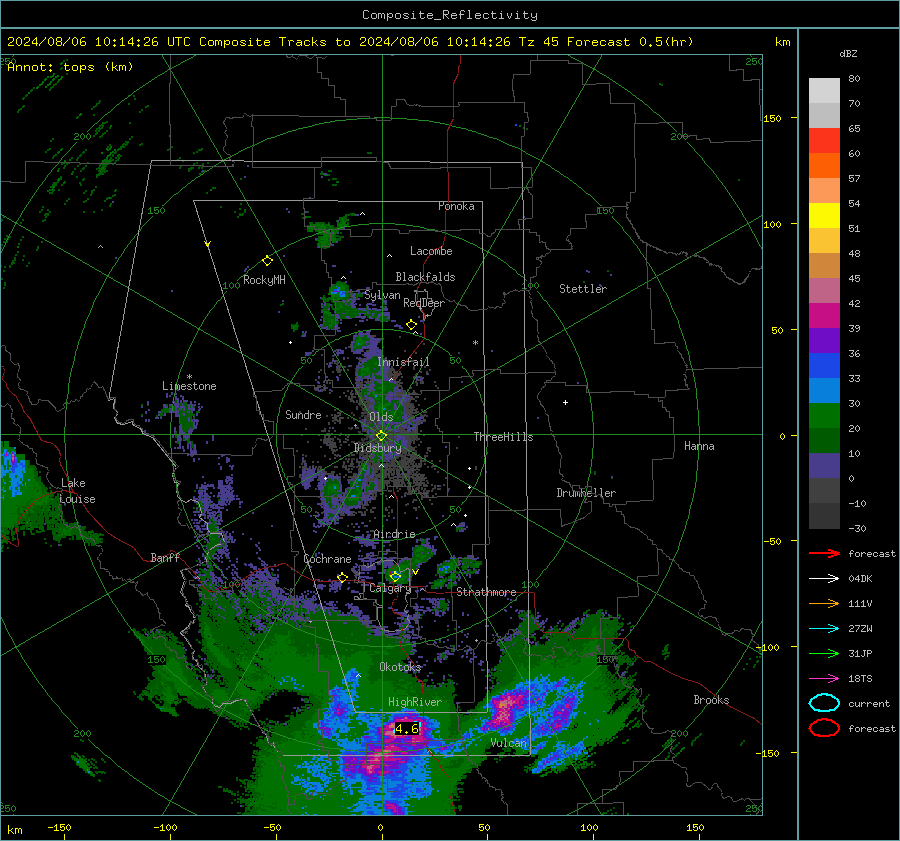
Task: Click the Airdrie city label
Action: click(394, 534)
